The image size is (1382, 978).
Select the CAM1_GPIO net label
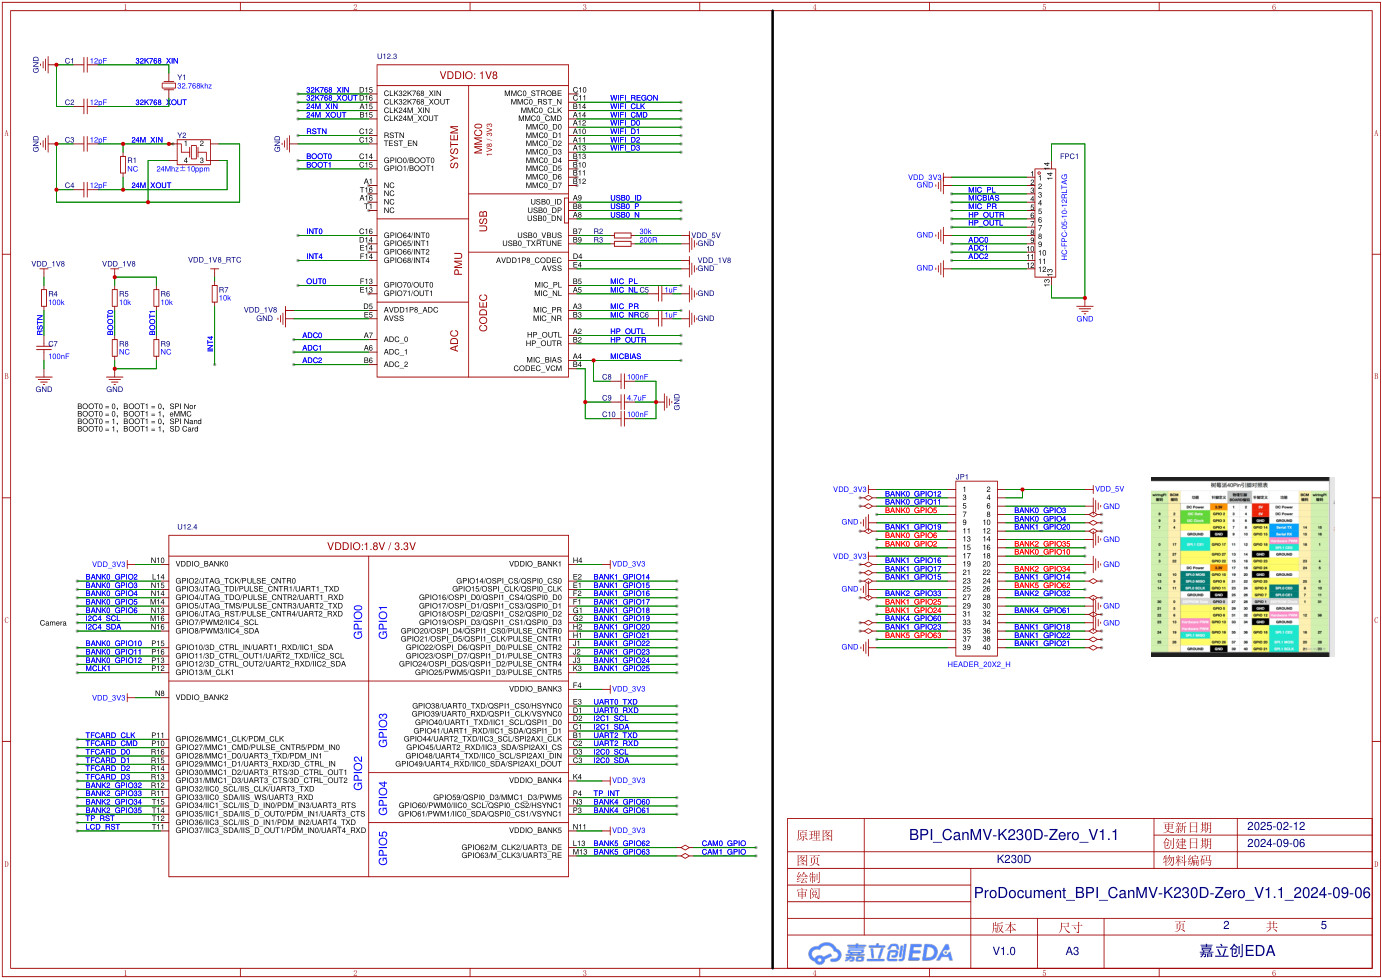click(723, 852)
